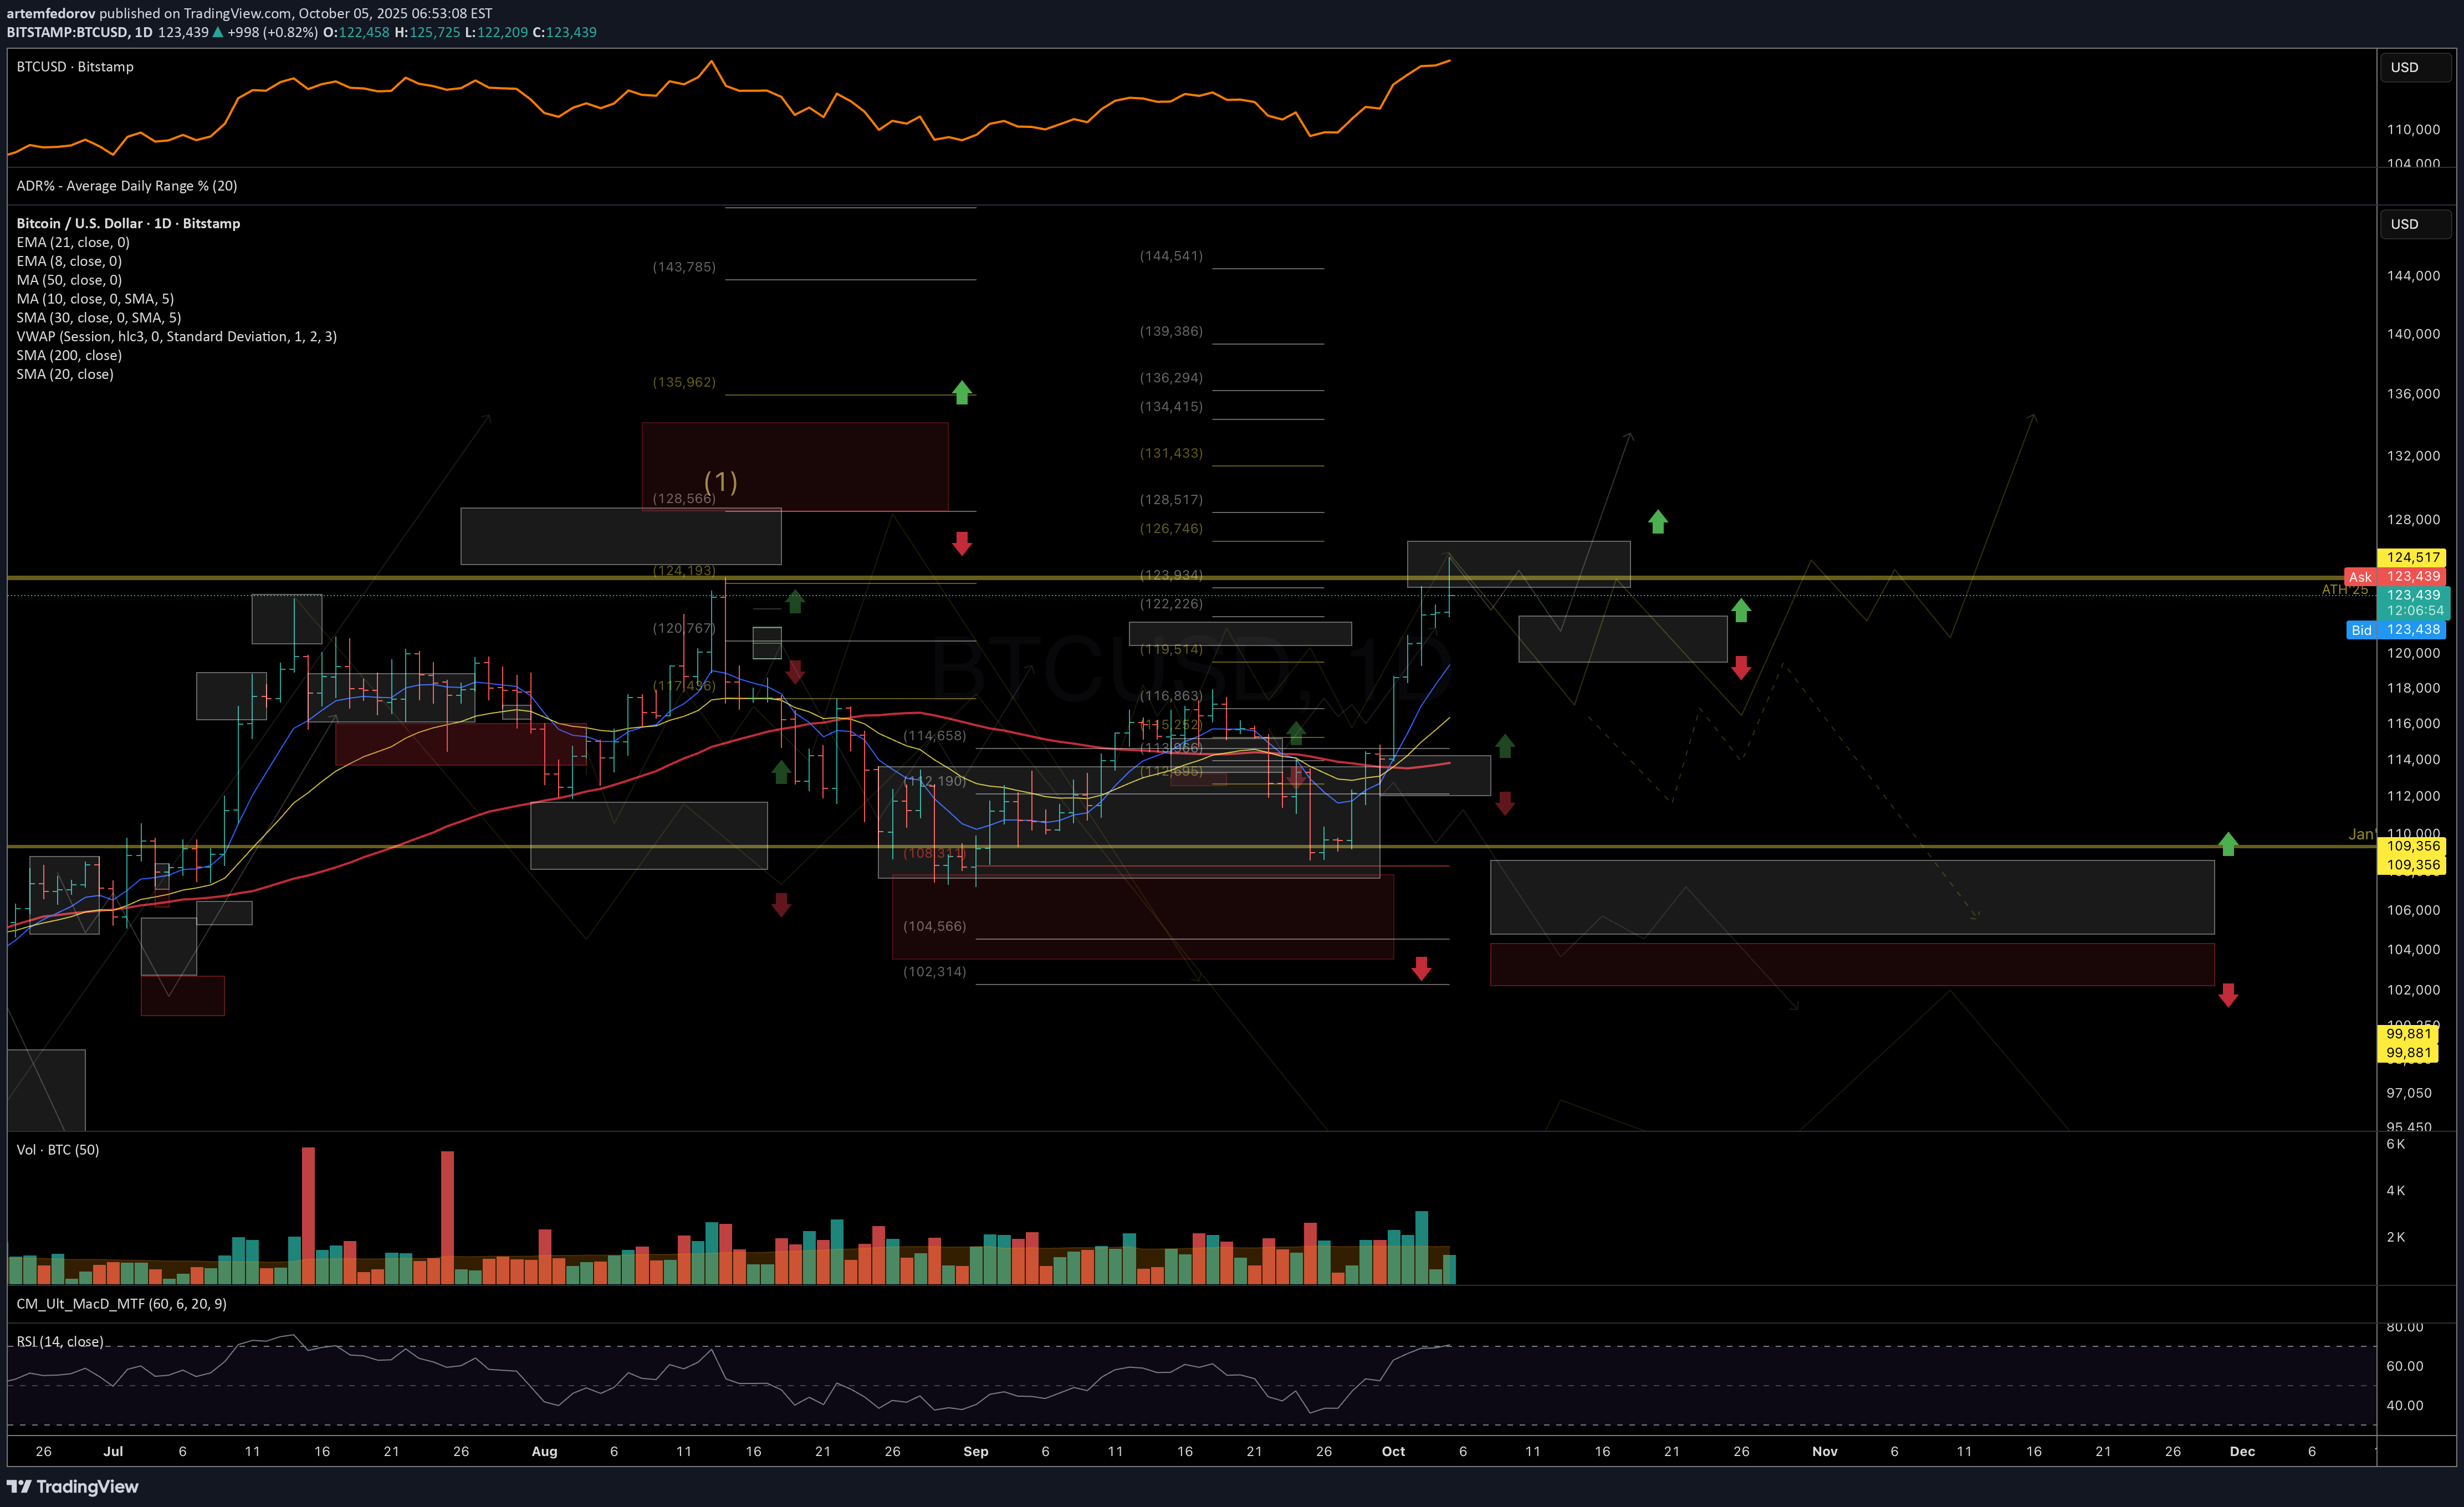Click the TradingView logo at bottom left

[72, 1486]
